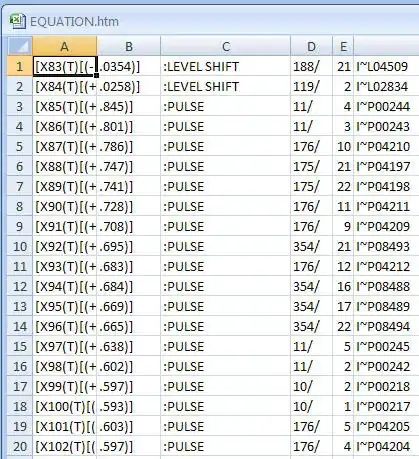Viewport: 419px width, 459px height.
Task: Click cell containing 188/
Action: click(x=311, y=66)
